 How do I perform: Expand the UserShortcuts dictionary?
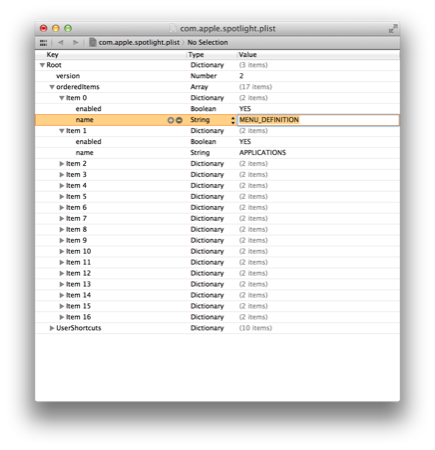pyautogui.click(x=52, y=328)
